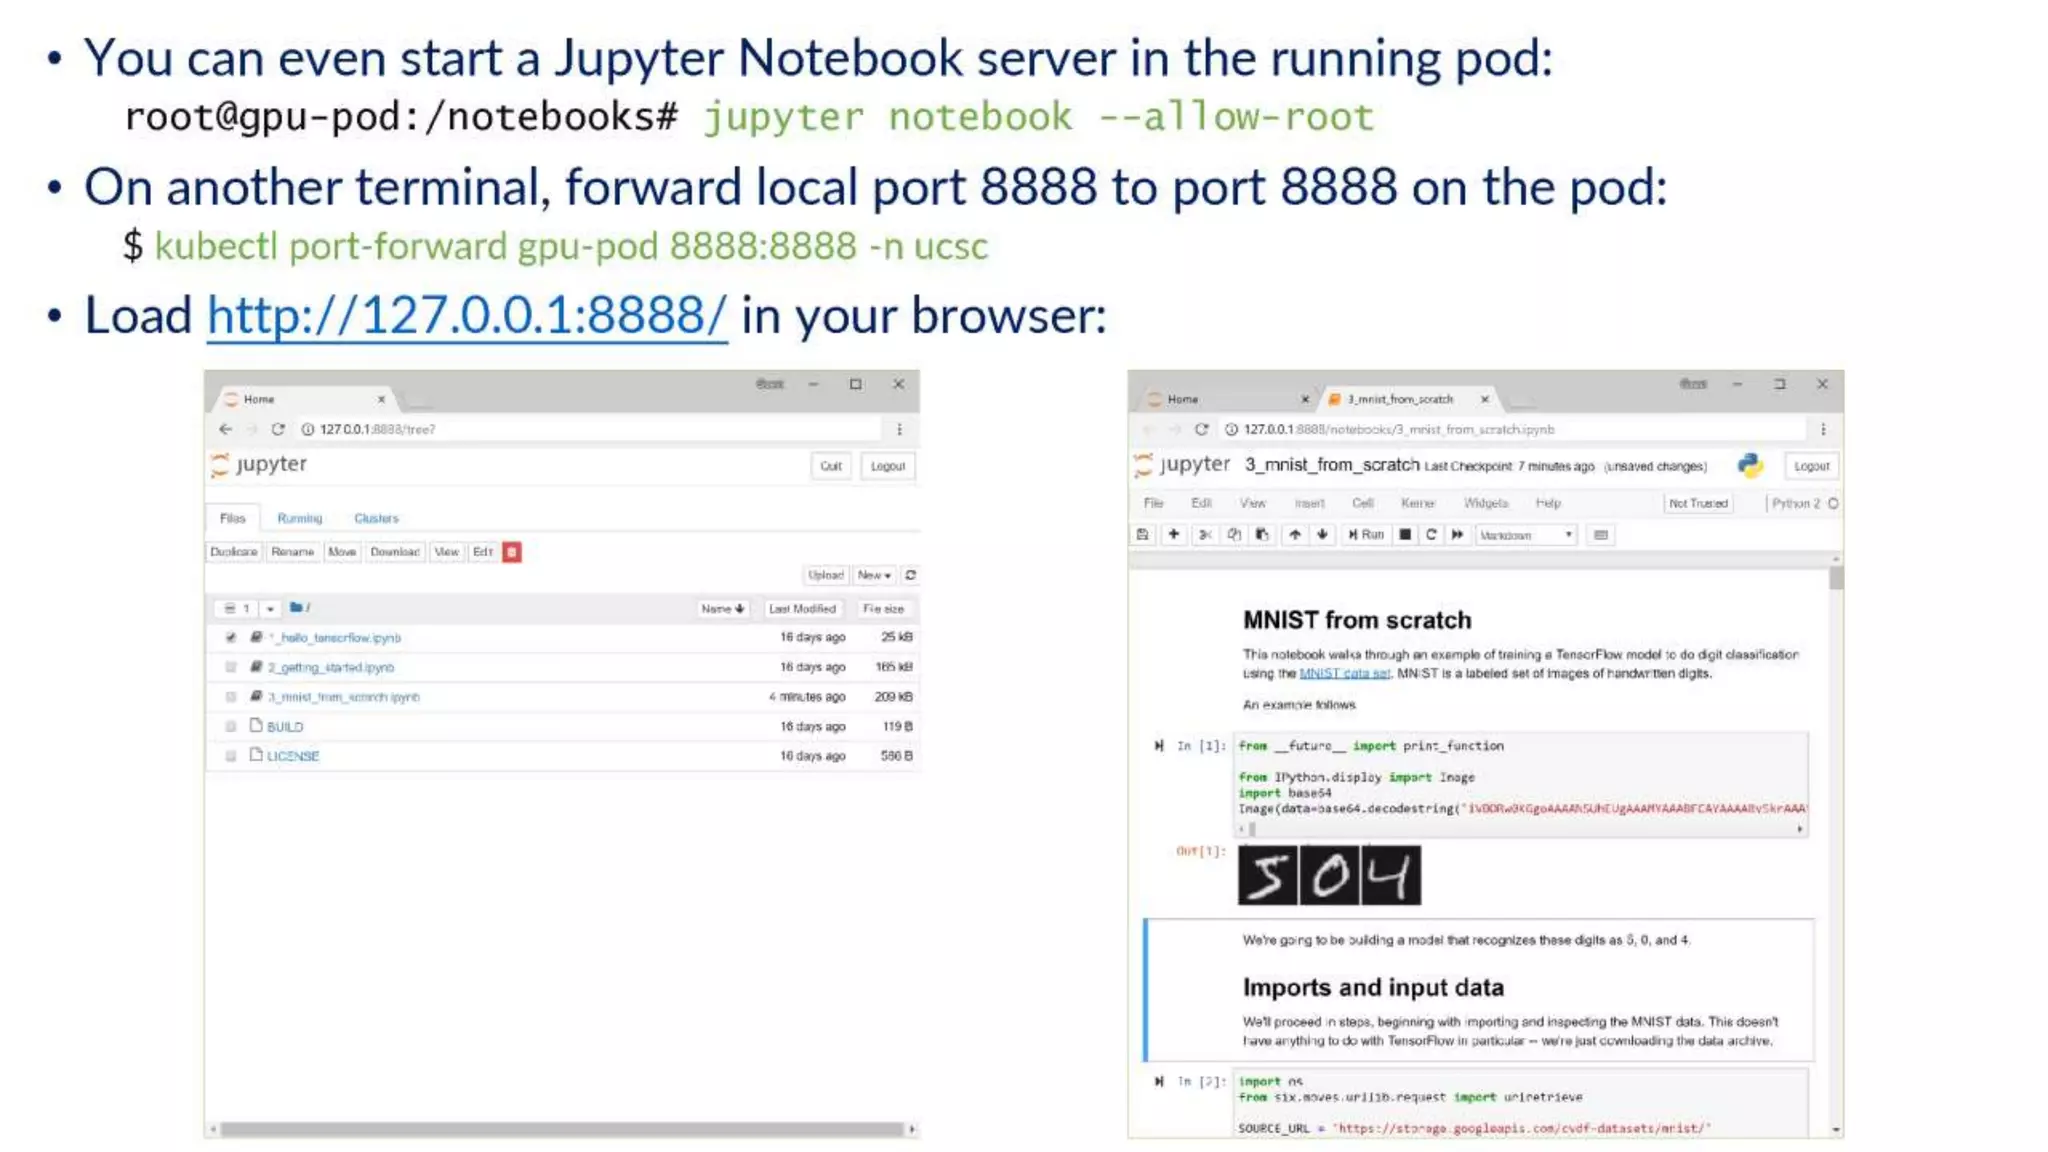Click the red delete trash icon
Screen dimensions: 2048x1152
512,552
